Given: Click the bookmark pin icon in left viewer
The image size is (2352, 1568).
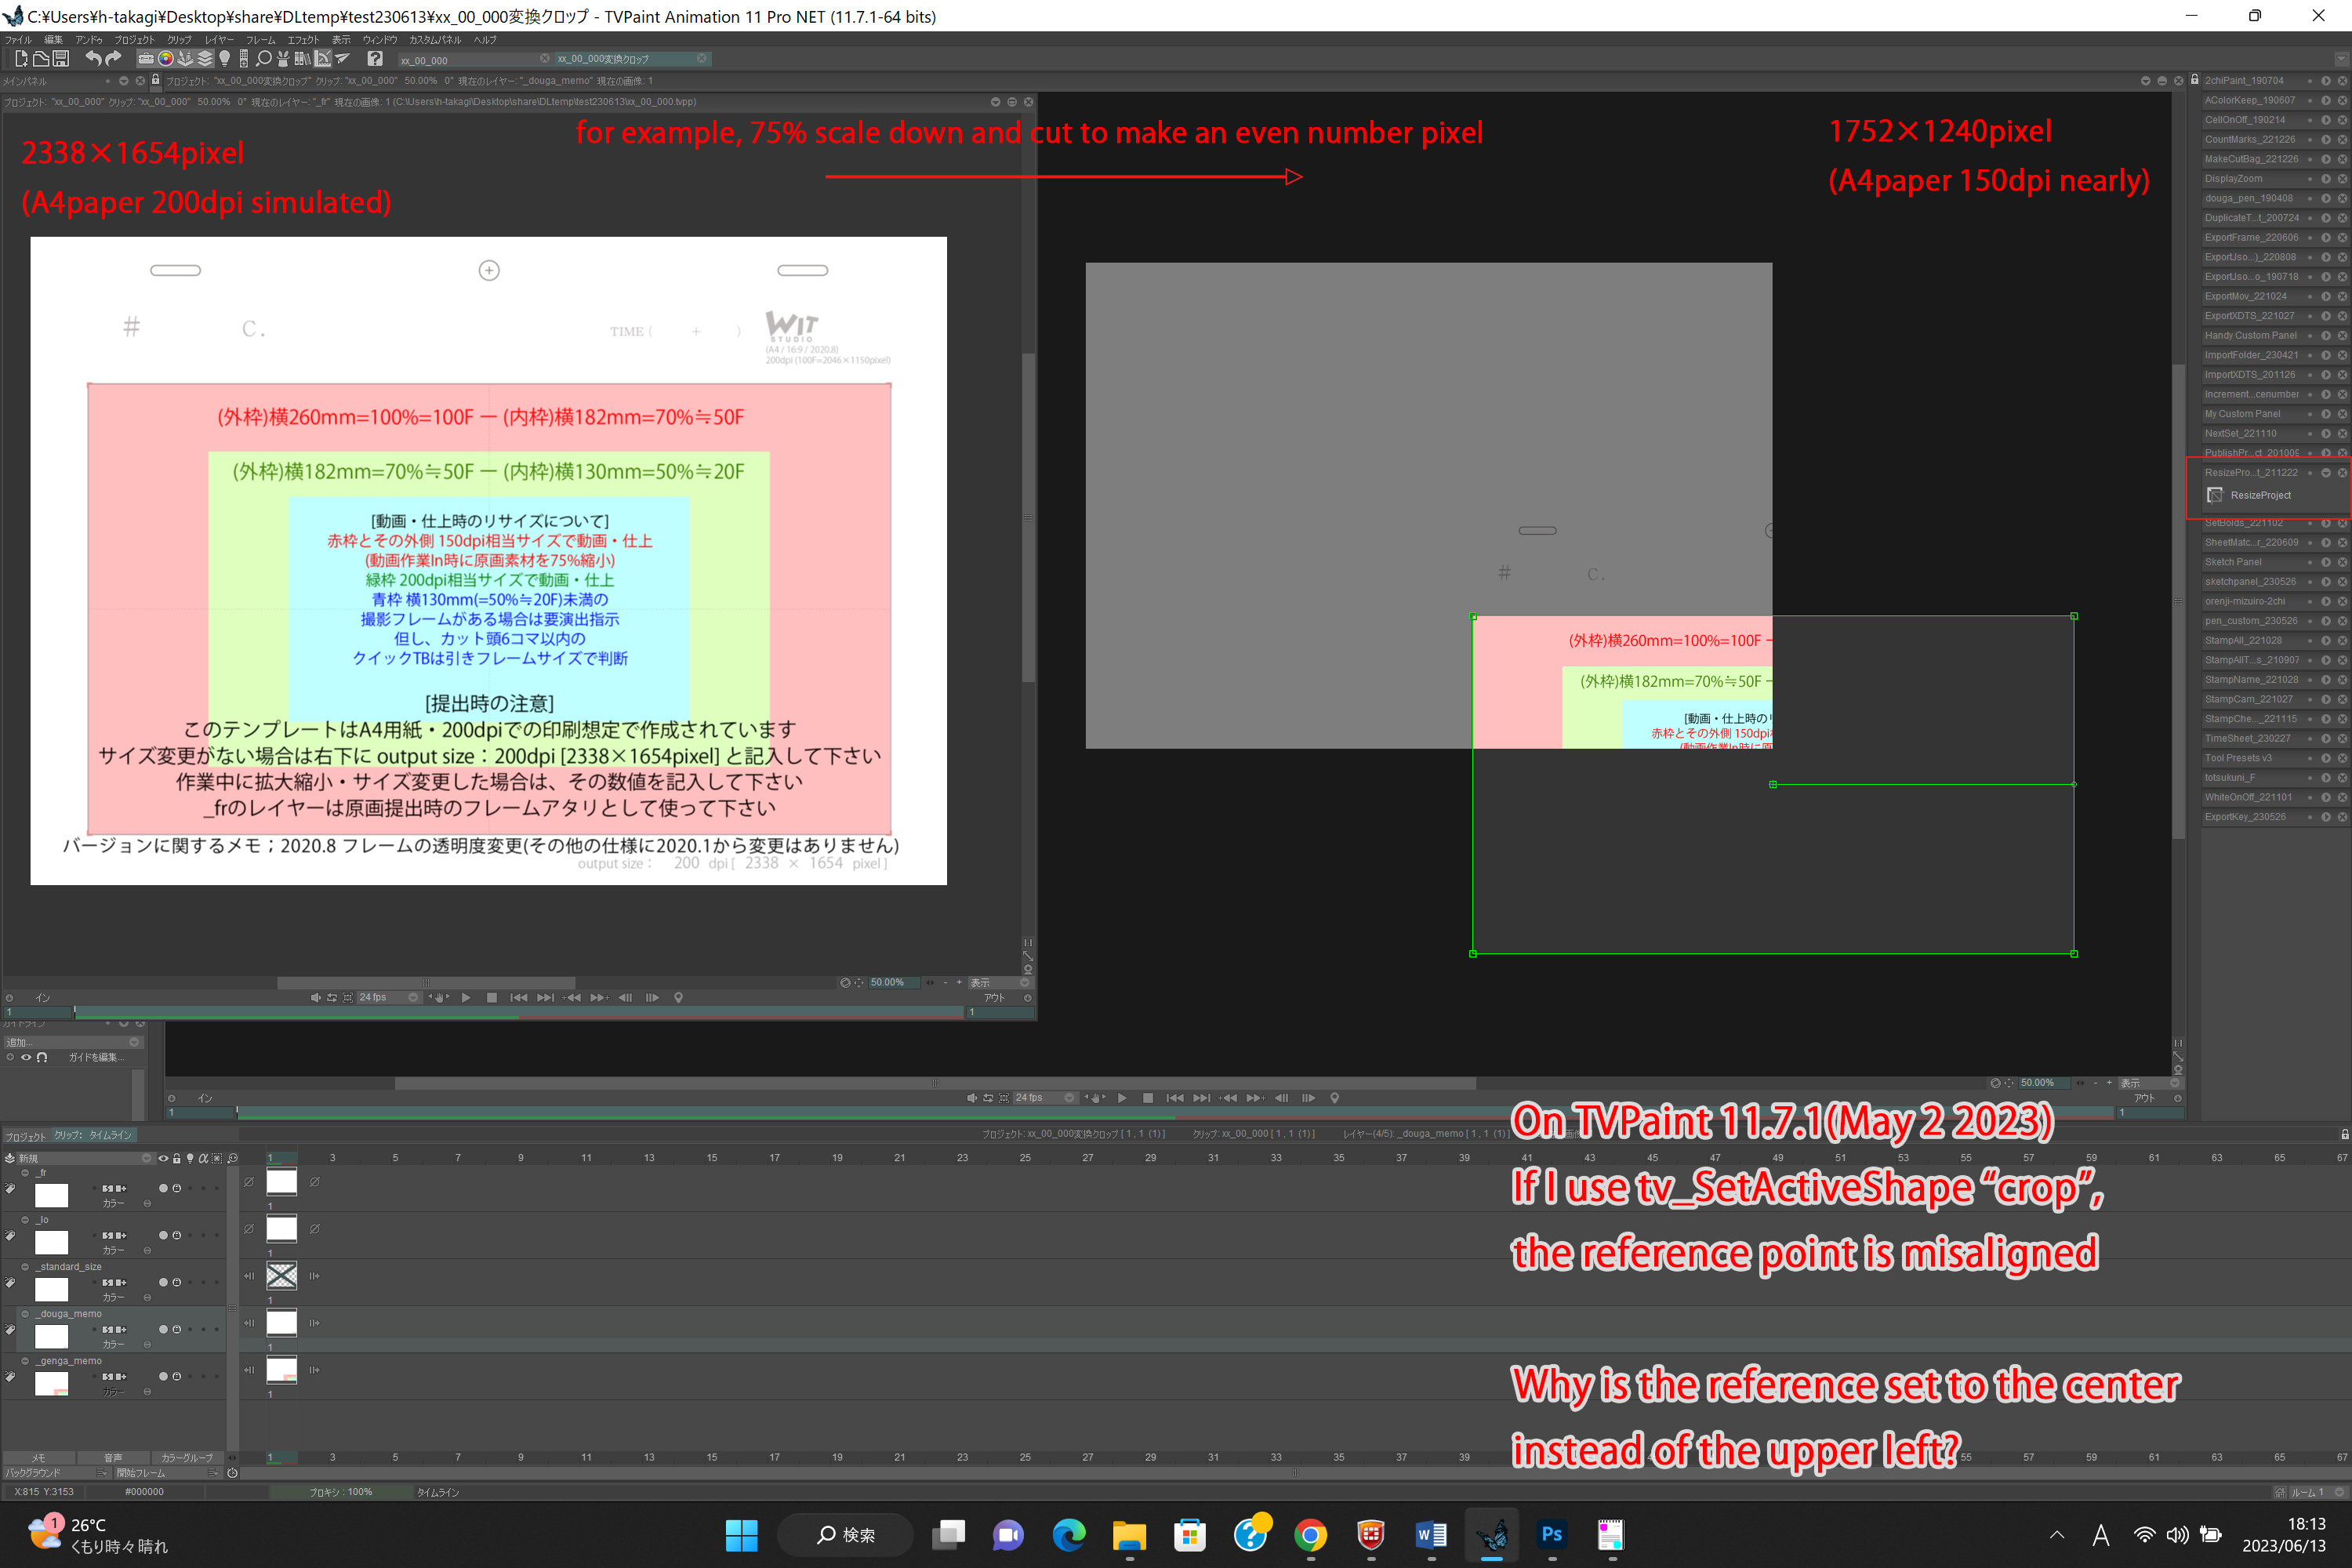Looking at the screenshot, I should point(679,998).
